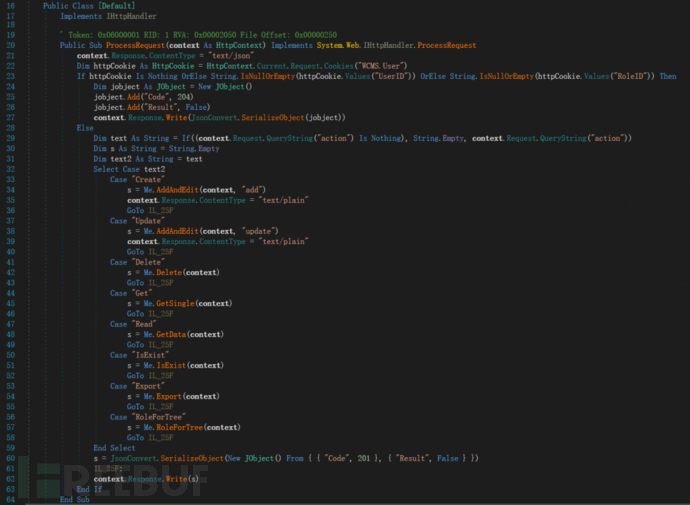
Task: Click line number 64 in the gutter
Action: click(x=11, y=500)
